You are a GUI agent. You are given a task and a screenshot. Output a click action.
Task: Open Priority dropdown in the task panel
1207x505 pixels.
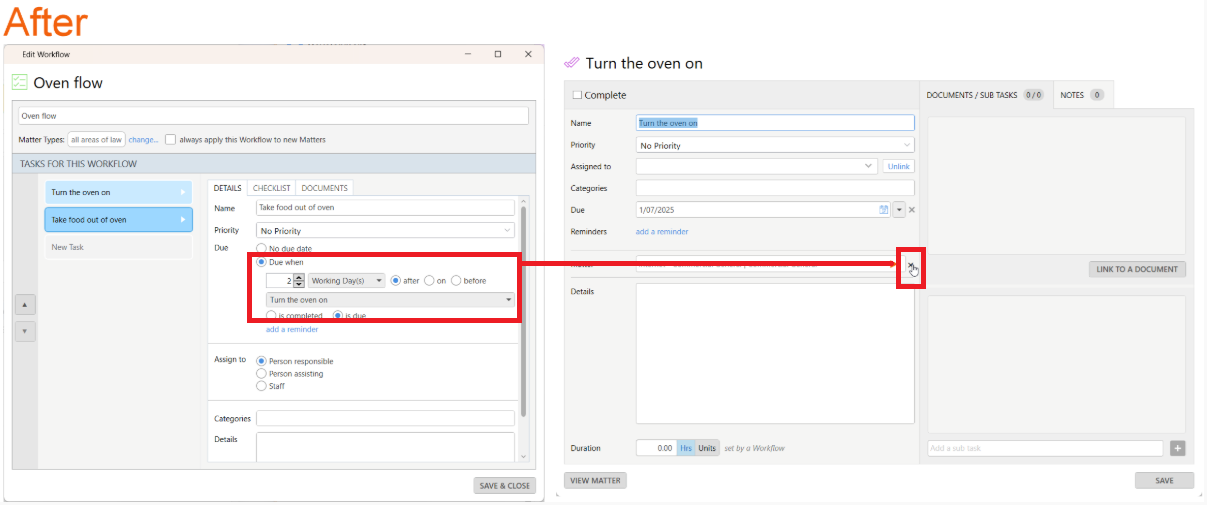(775, 145)
